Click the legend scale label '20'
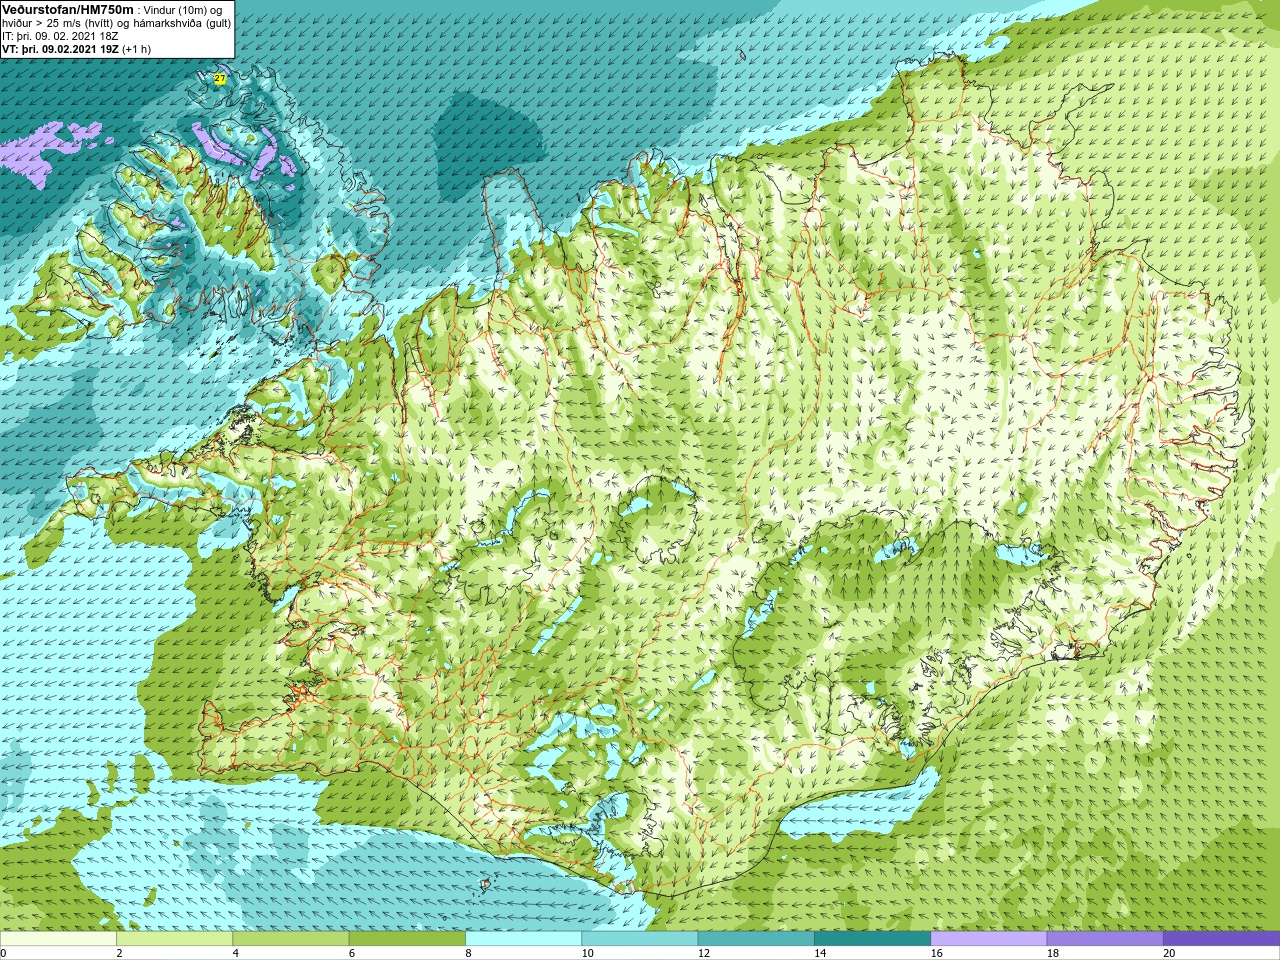 (x=1169, y=953)
